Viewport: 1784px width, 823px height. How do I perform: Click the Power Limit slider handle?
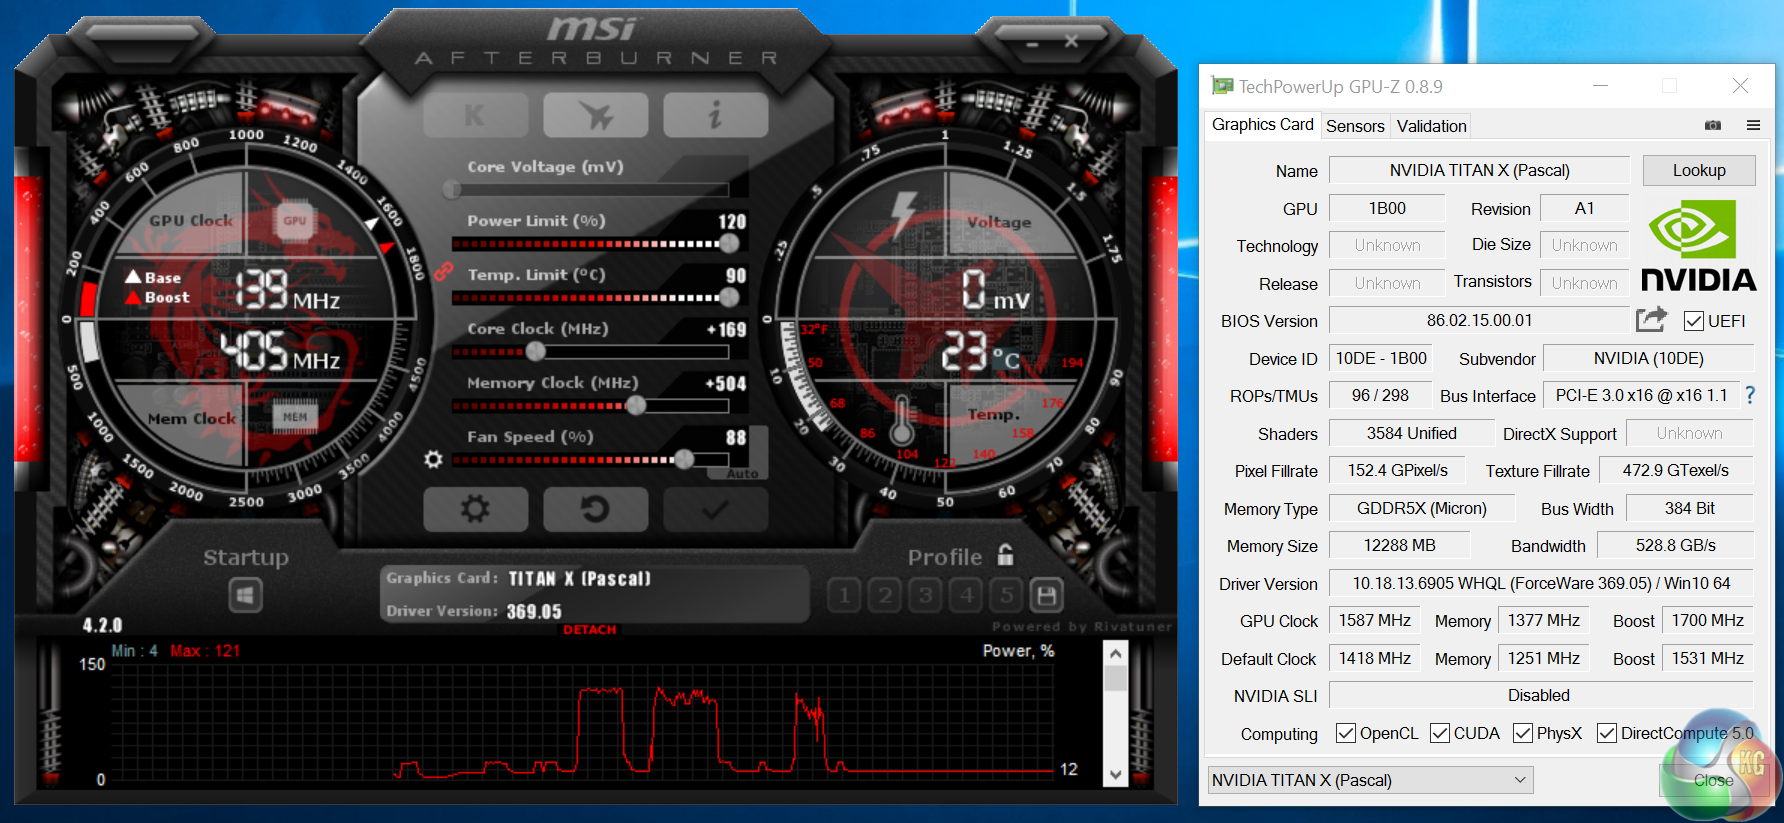(730, 243)
